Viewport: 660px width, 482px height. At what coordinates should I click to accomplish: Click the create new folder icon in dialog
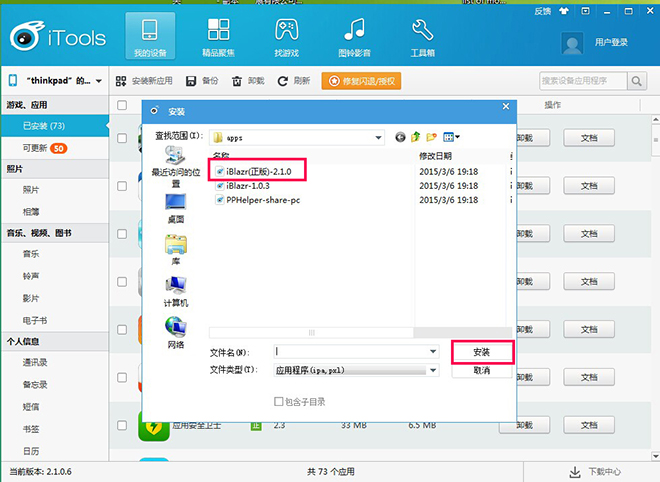pyautogui.click(x=431, y=137)
